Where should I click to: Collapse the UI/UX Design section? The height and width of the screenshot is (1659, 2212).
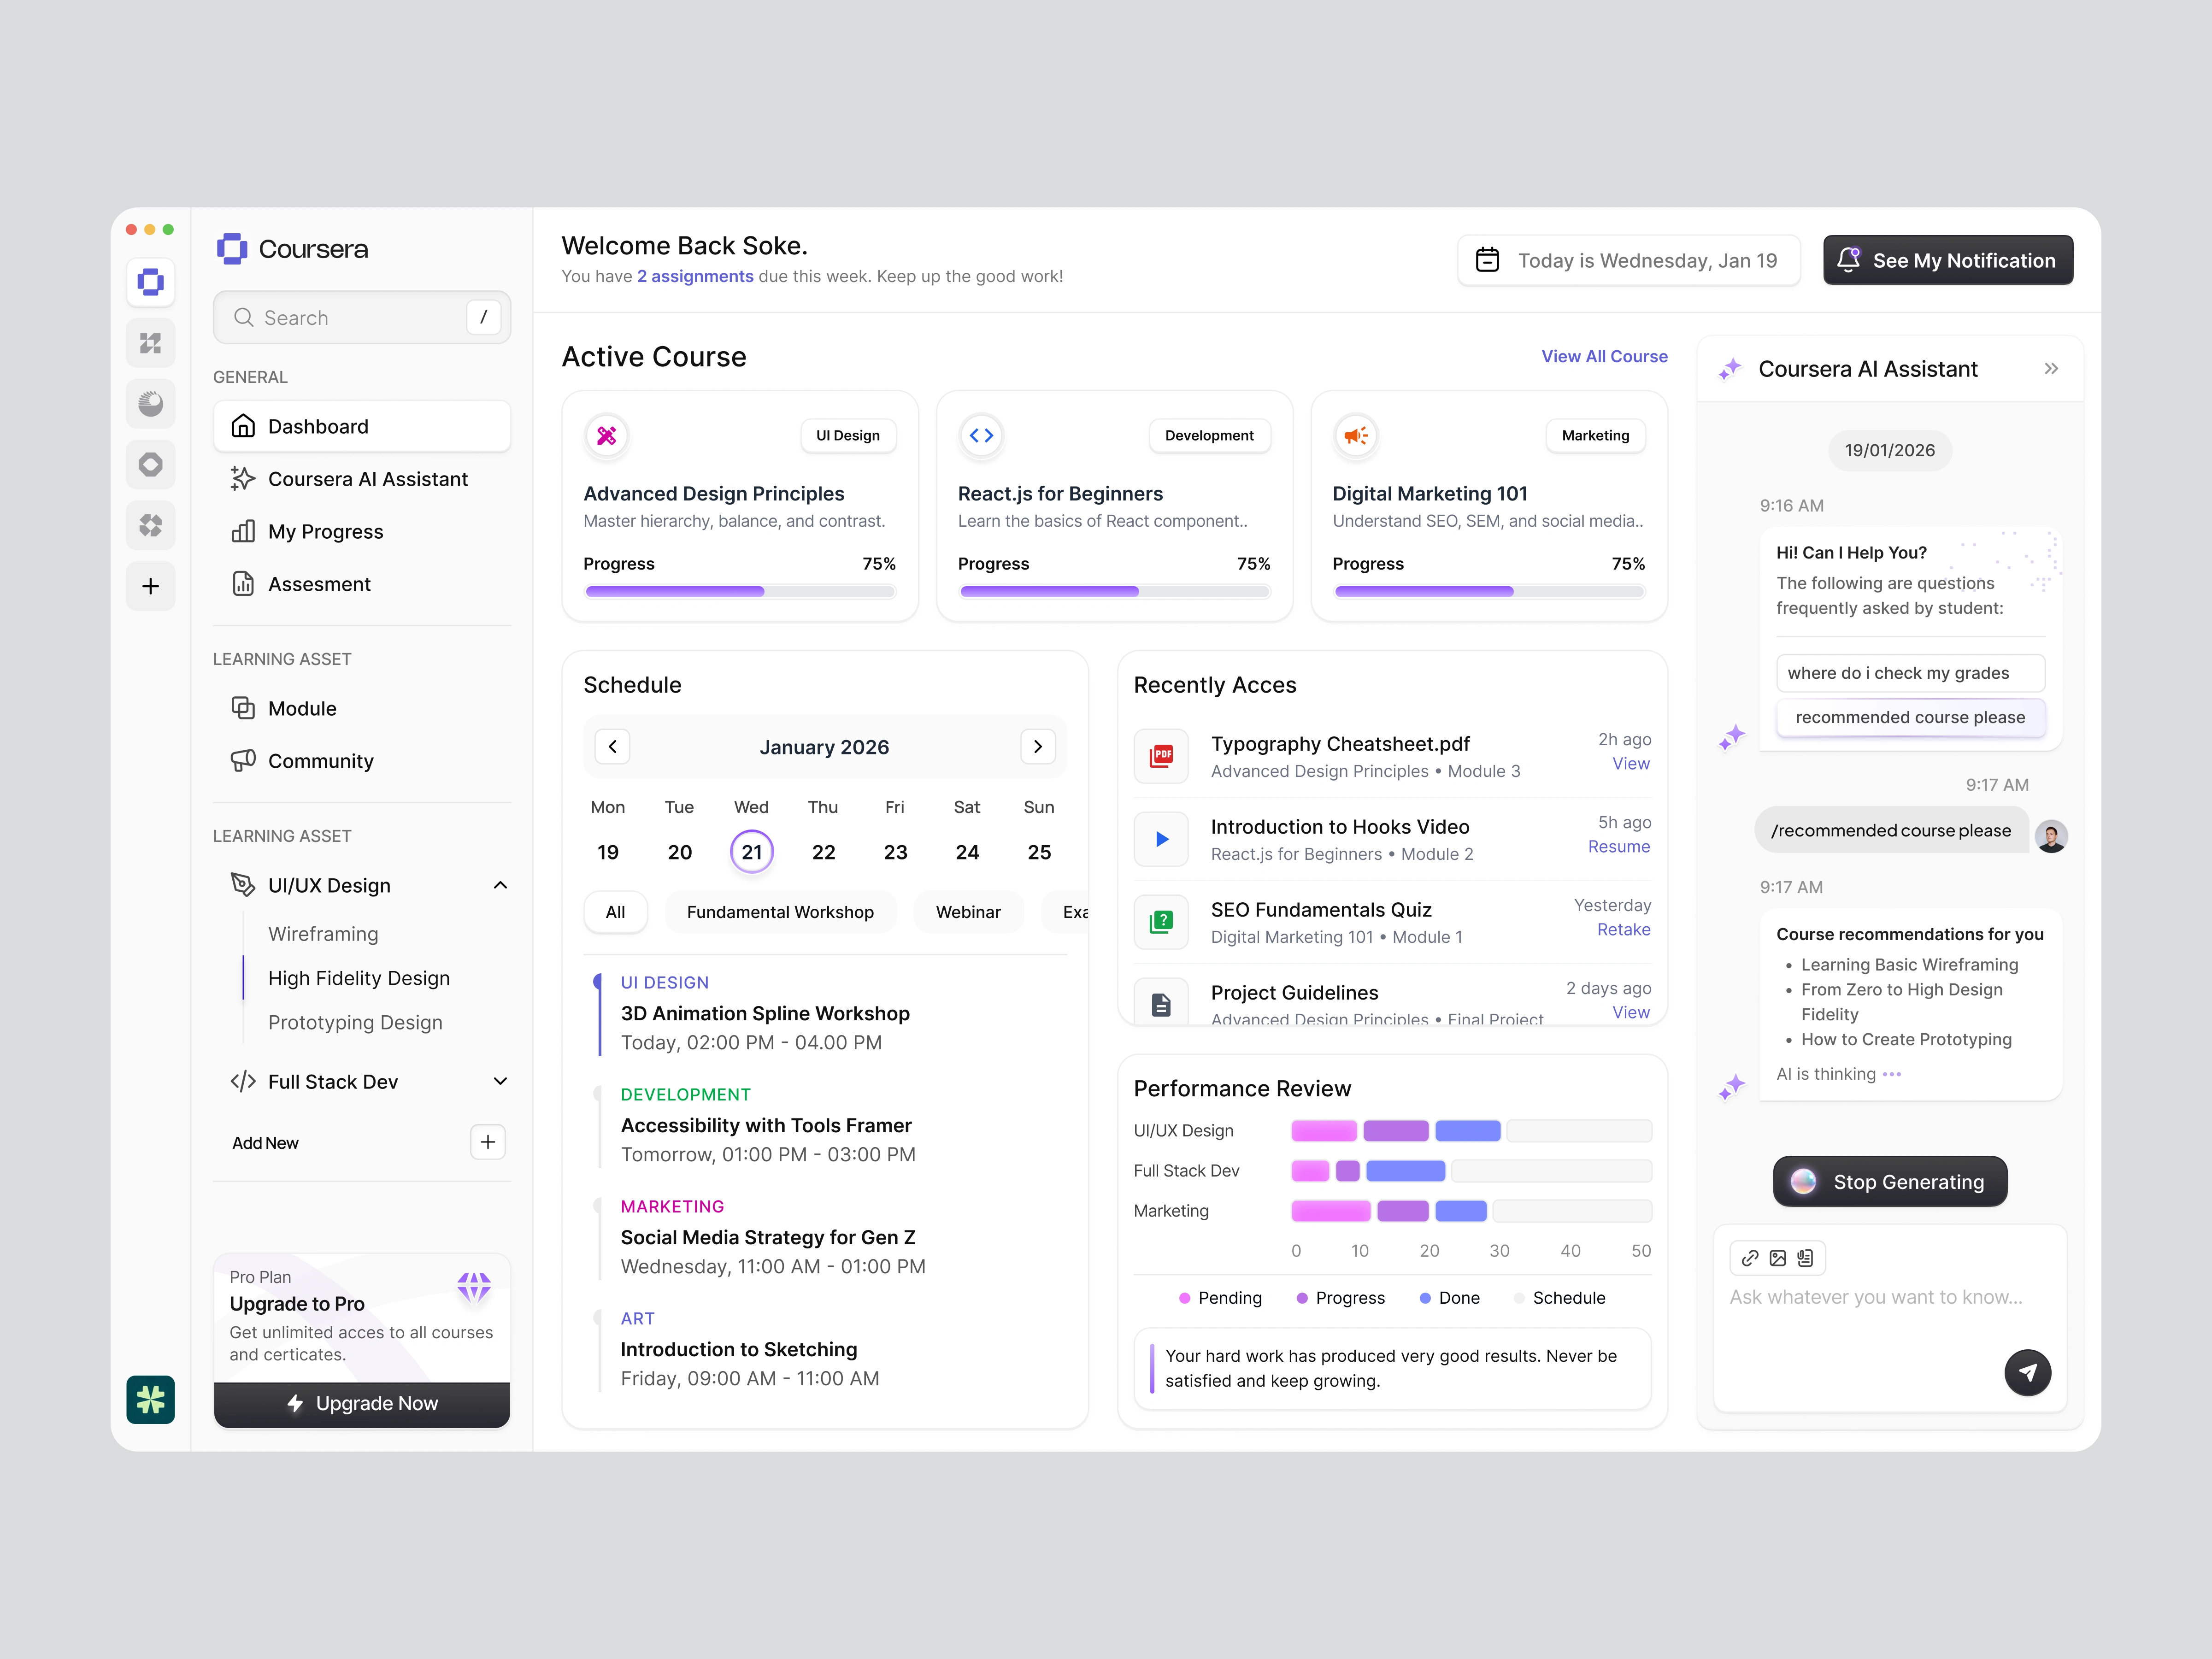click(x=500, y=885)
